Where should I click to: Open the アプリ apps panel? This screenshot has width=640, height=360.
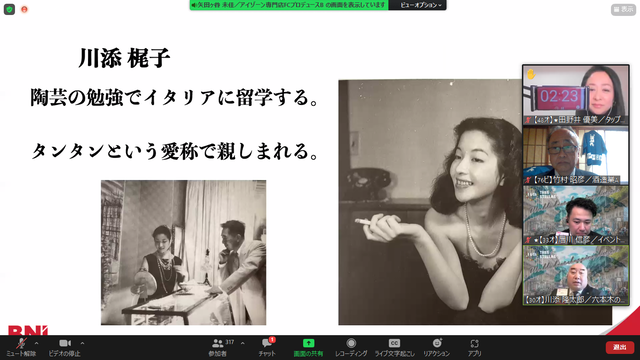[x=474, y=348]
